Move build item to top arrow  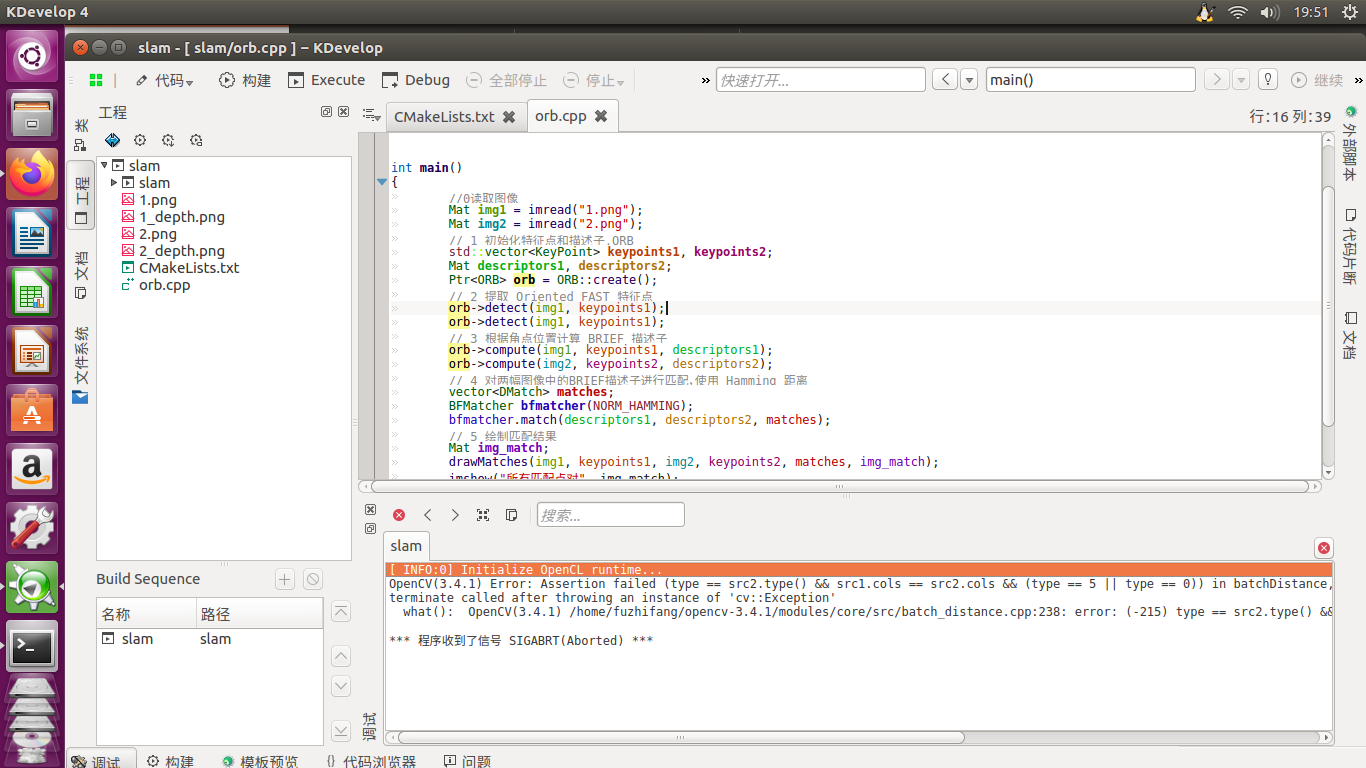(341, 612)
